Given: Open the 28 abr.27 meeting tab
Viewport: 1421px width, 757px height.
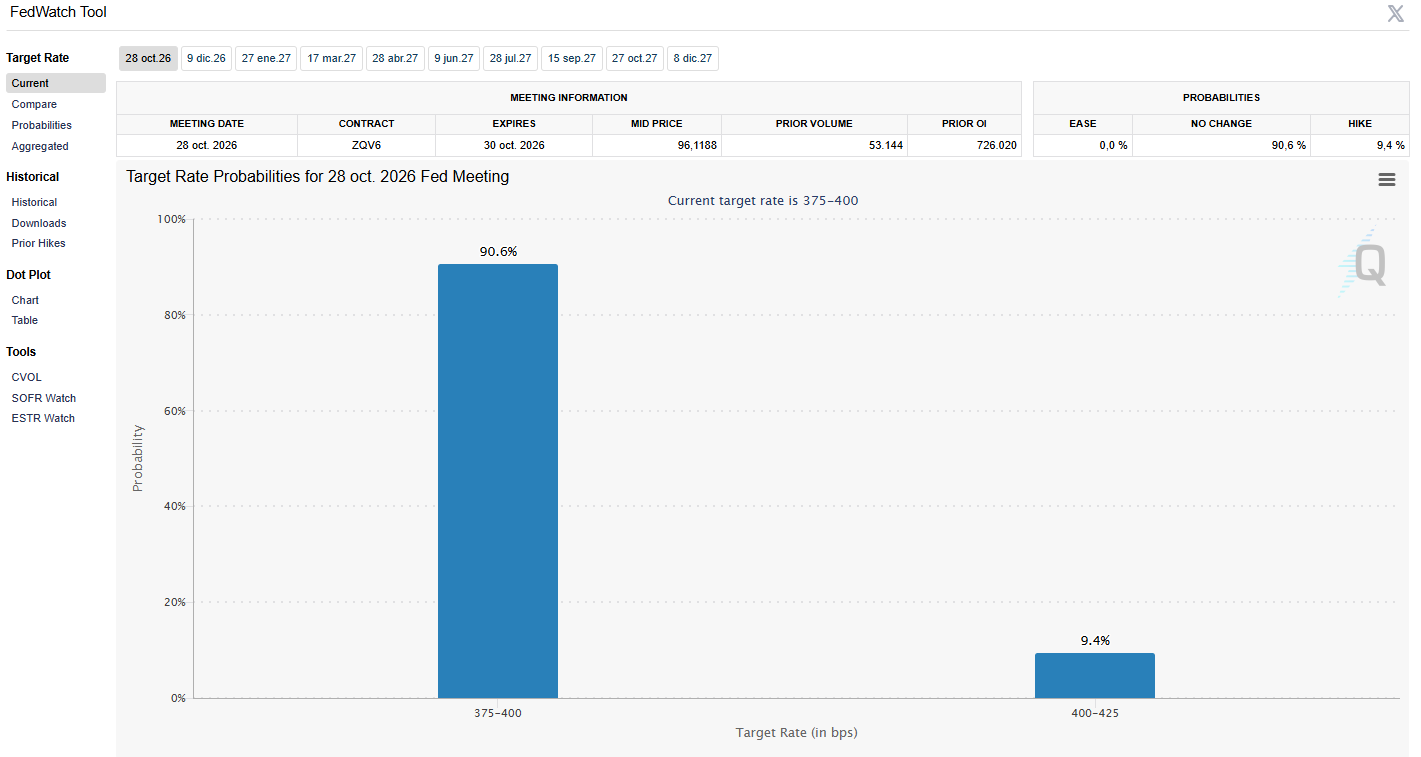Looking at the screenshot, I should click(395, 58).
